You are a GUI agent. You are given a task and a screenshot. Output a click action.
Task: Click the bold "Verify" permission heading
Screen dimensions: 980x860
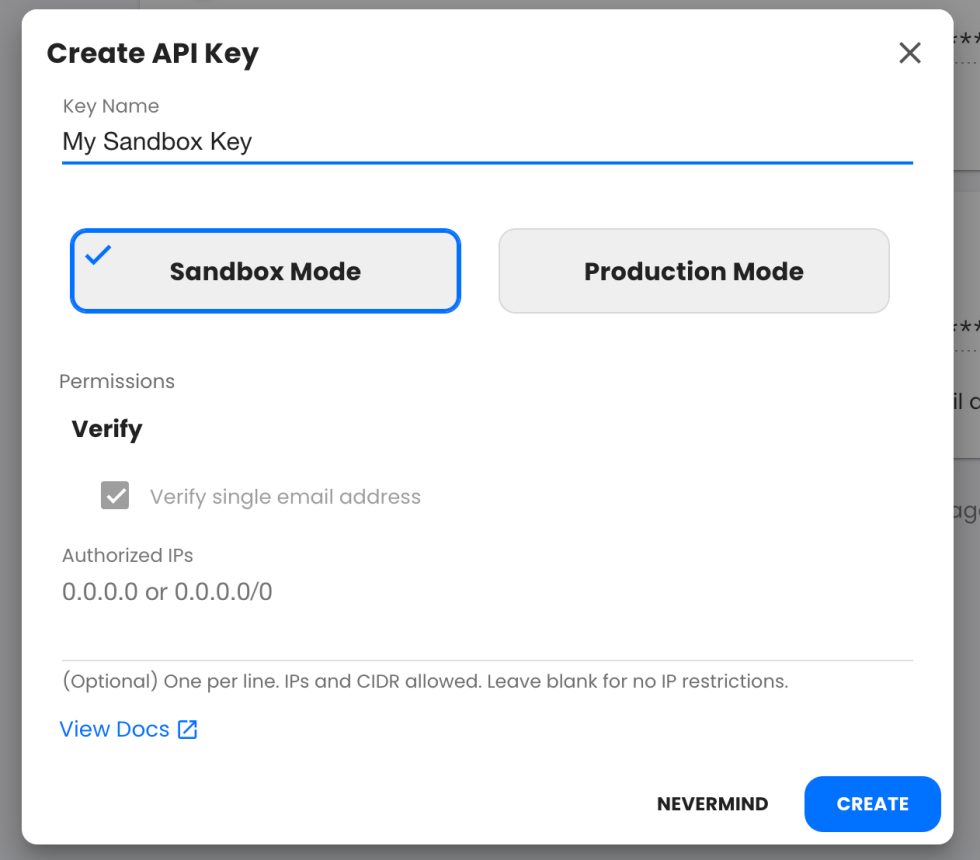pos(107,429)
